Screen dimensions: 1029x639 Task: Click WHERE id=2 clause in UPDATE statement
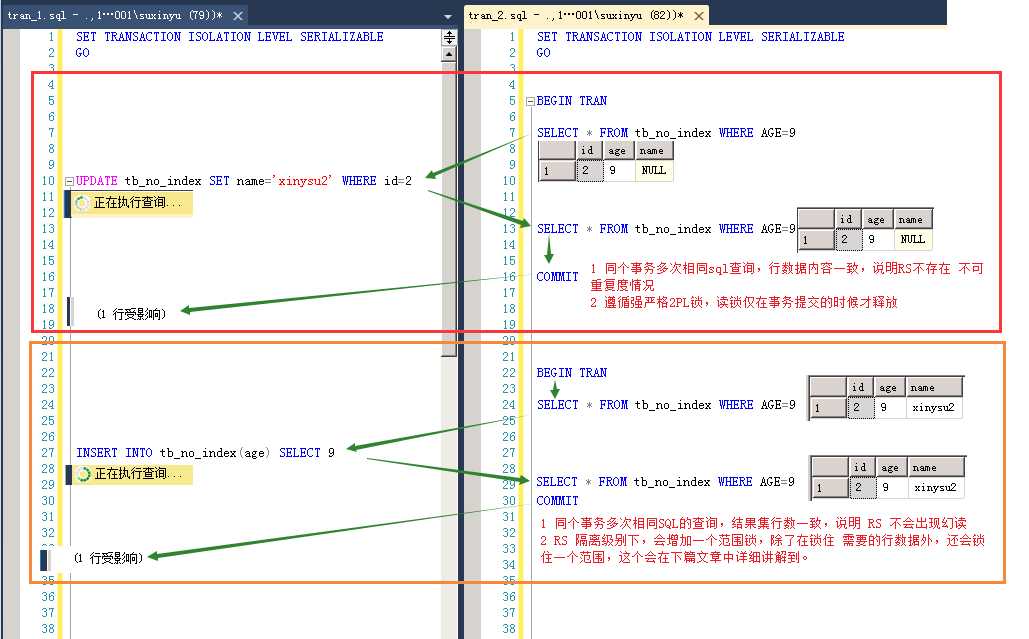coord(377,180)
